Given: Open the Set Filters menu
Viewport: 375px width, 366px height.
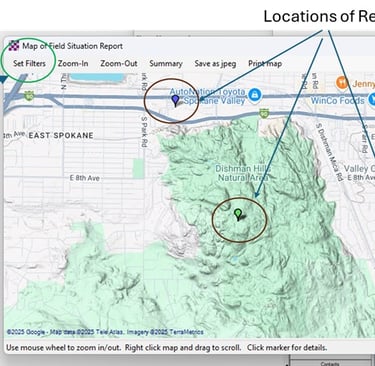Looking at the screenshot, I should (x=29, y=63).
